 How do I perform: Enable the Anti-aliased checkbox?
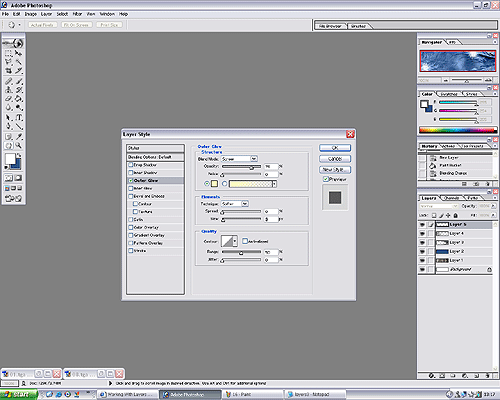245,241
